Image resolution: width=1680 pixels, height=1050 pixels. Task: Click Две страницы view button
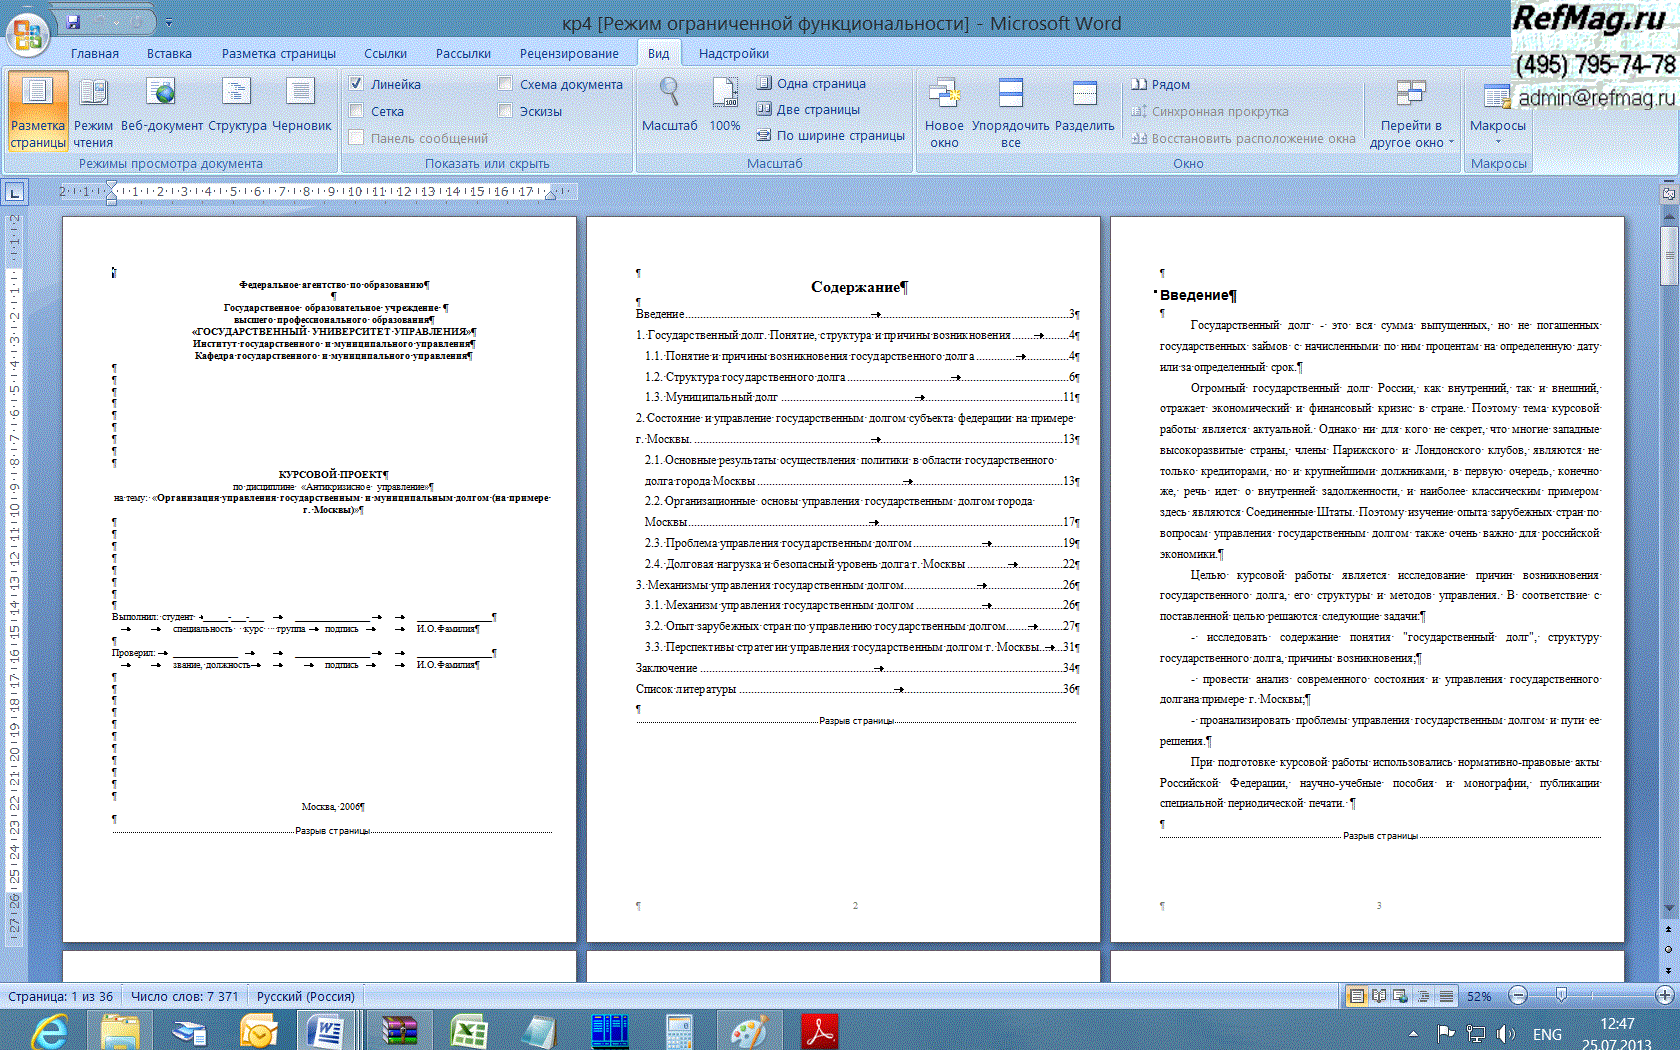pyautogui.click(x=808, y=110)
